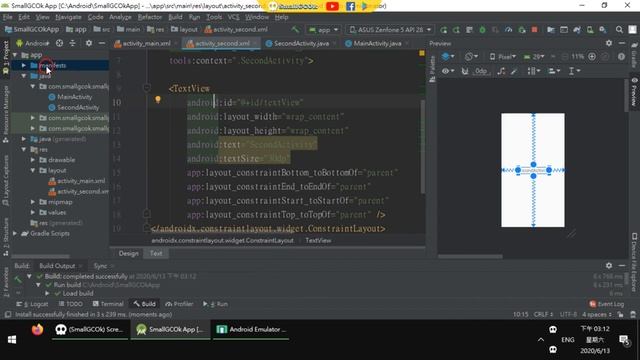
Task: Toggle the Preview side tab on the right edge
Action: click(634, 92)
